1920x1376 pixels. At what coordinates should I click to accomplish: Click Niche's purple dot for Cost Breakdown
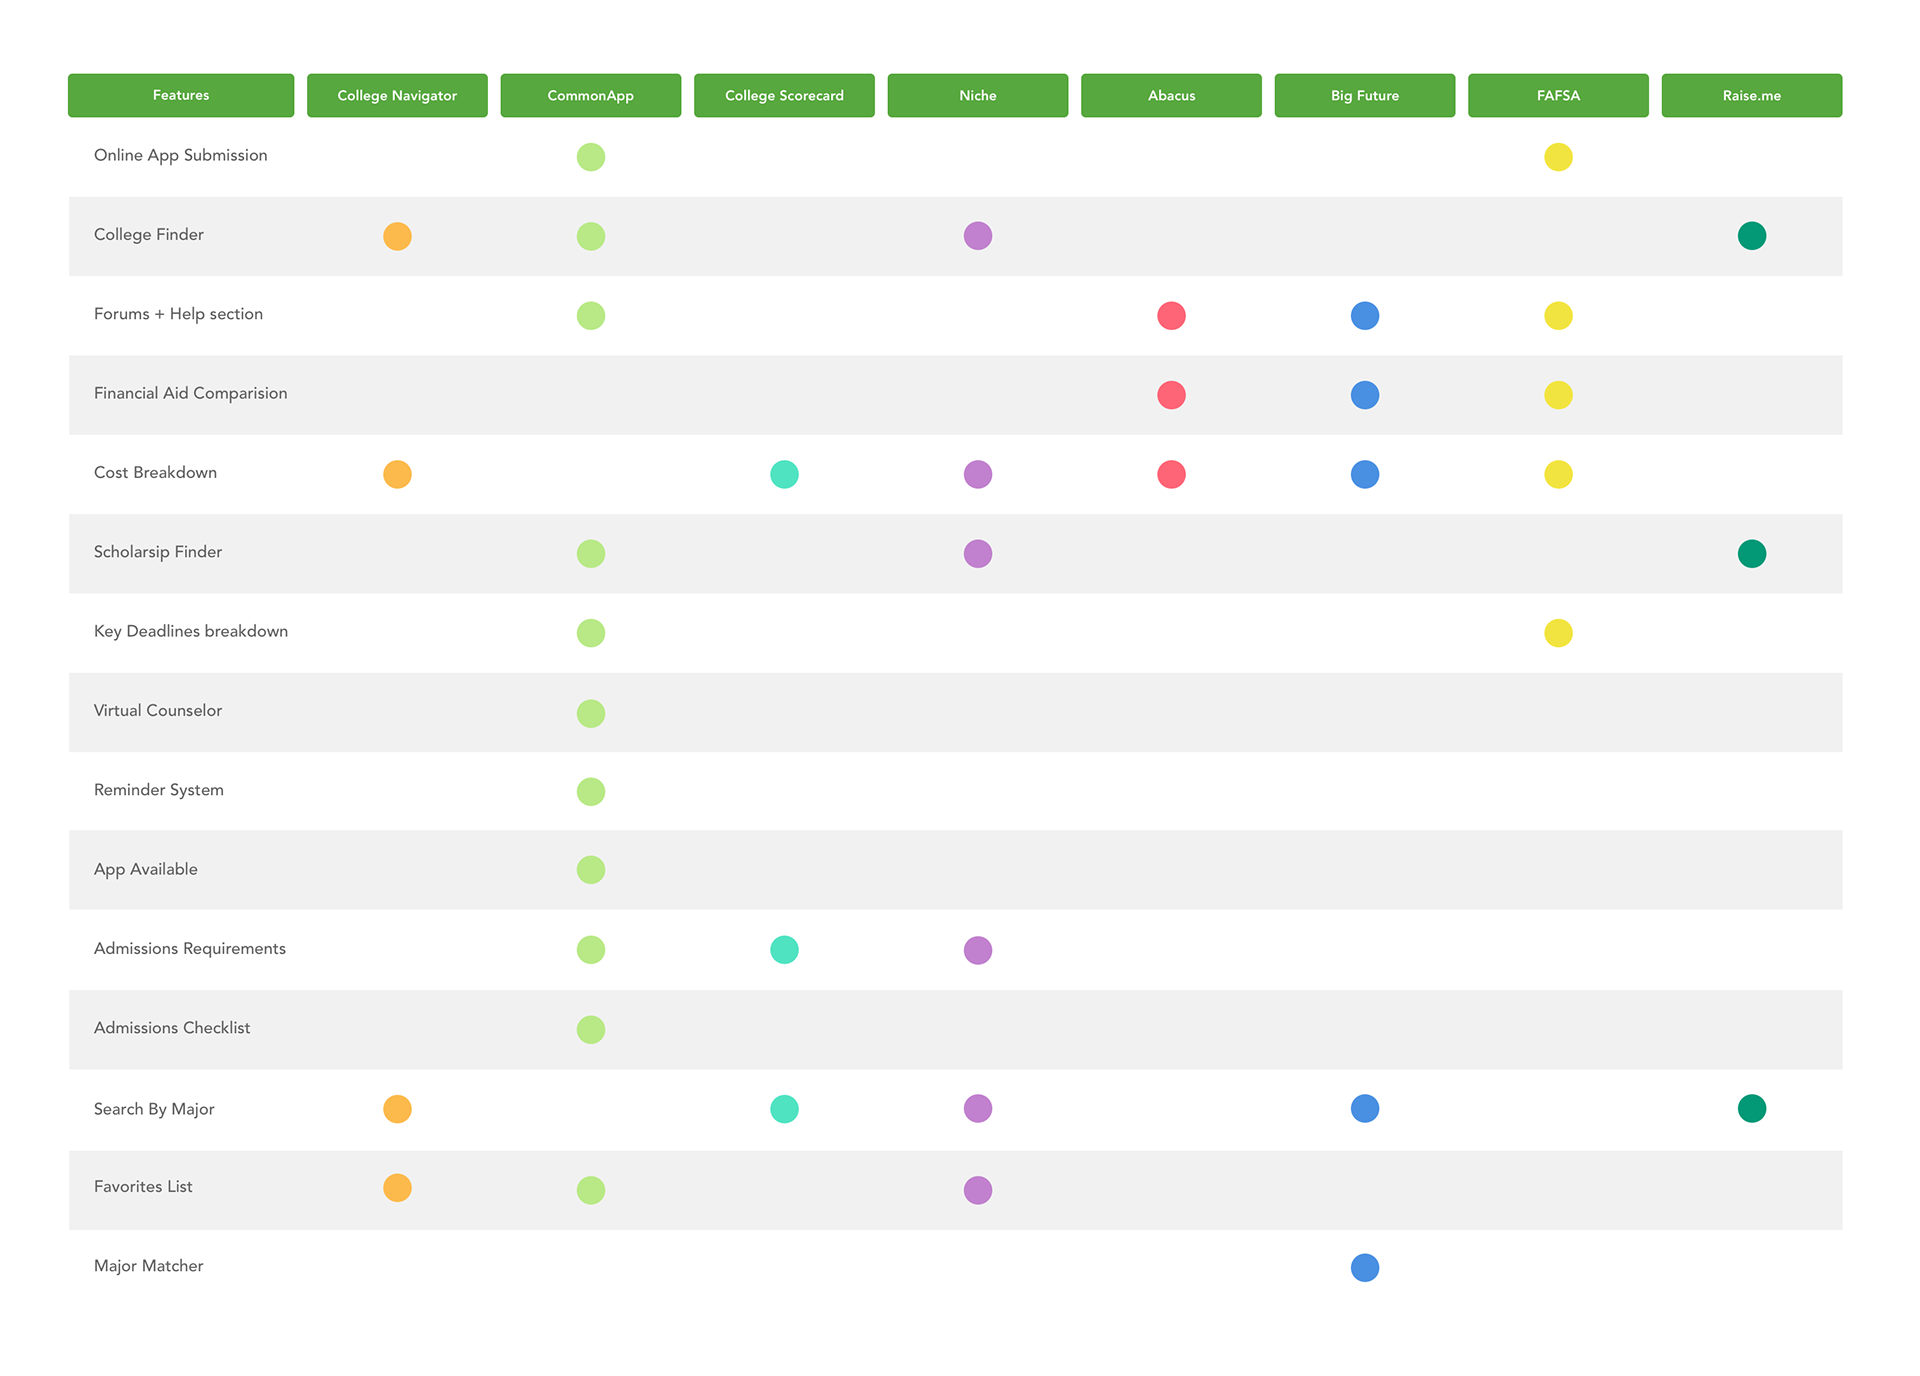[x=978, y=474]
